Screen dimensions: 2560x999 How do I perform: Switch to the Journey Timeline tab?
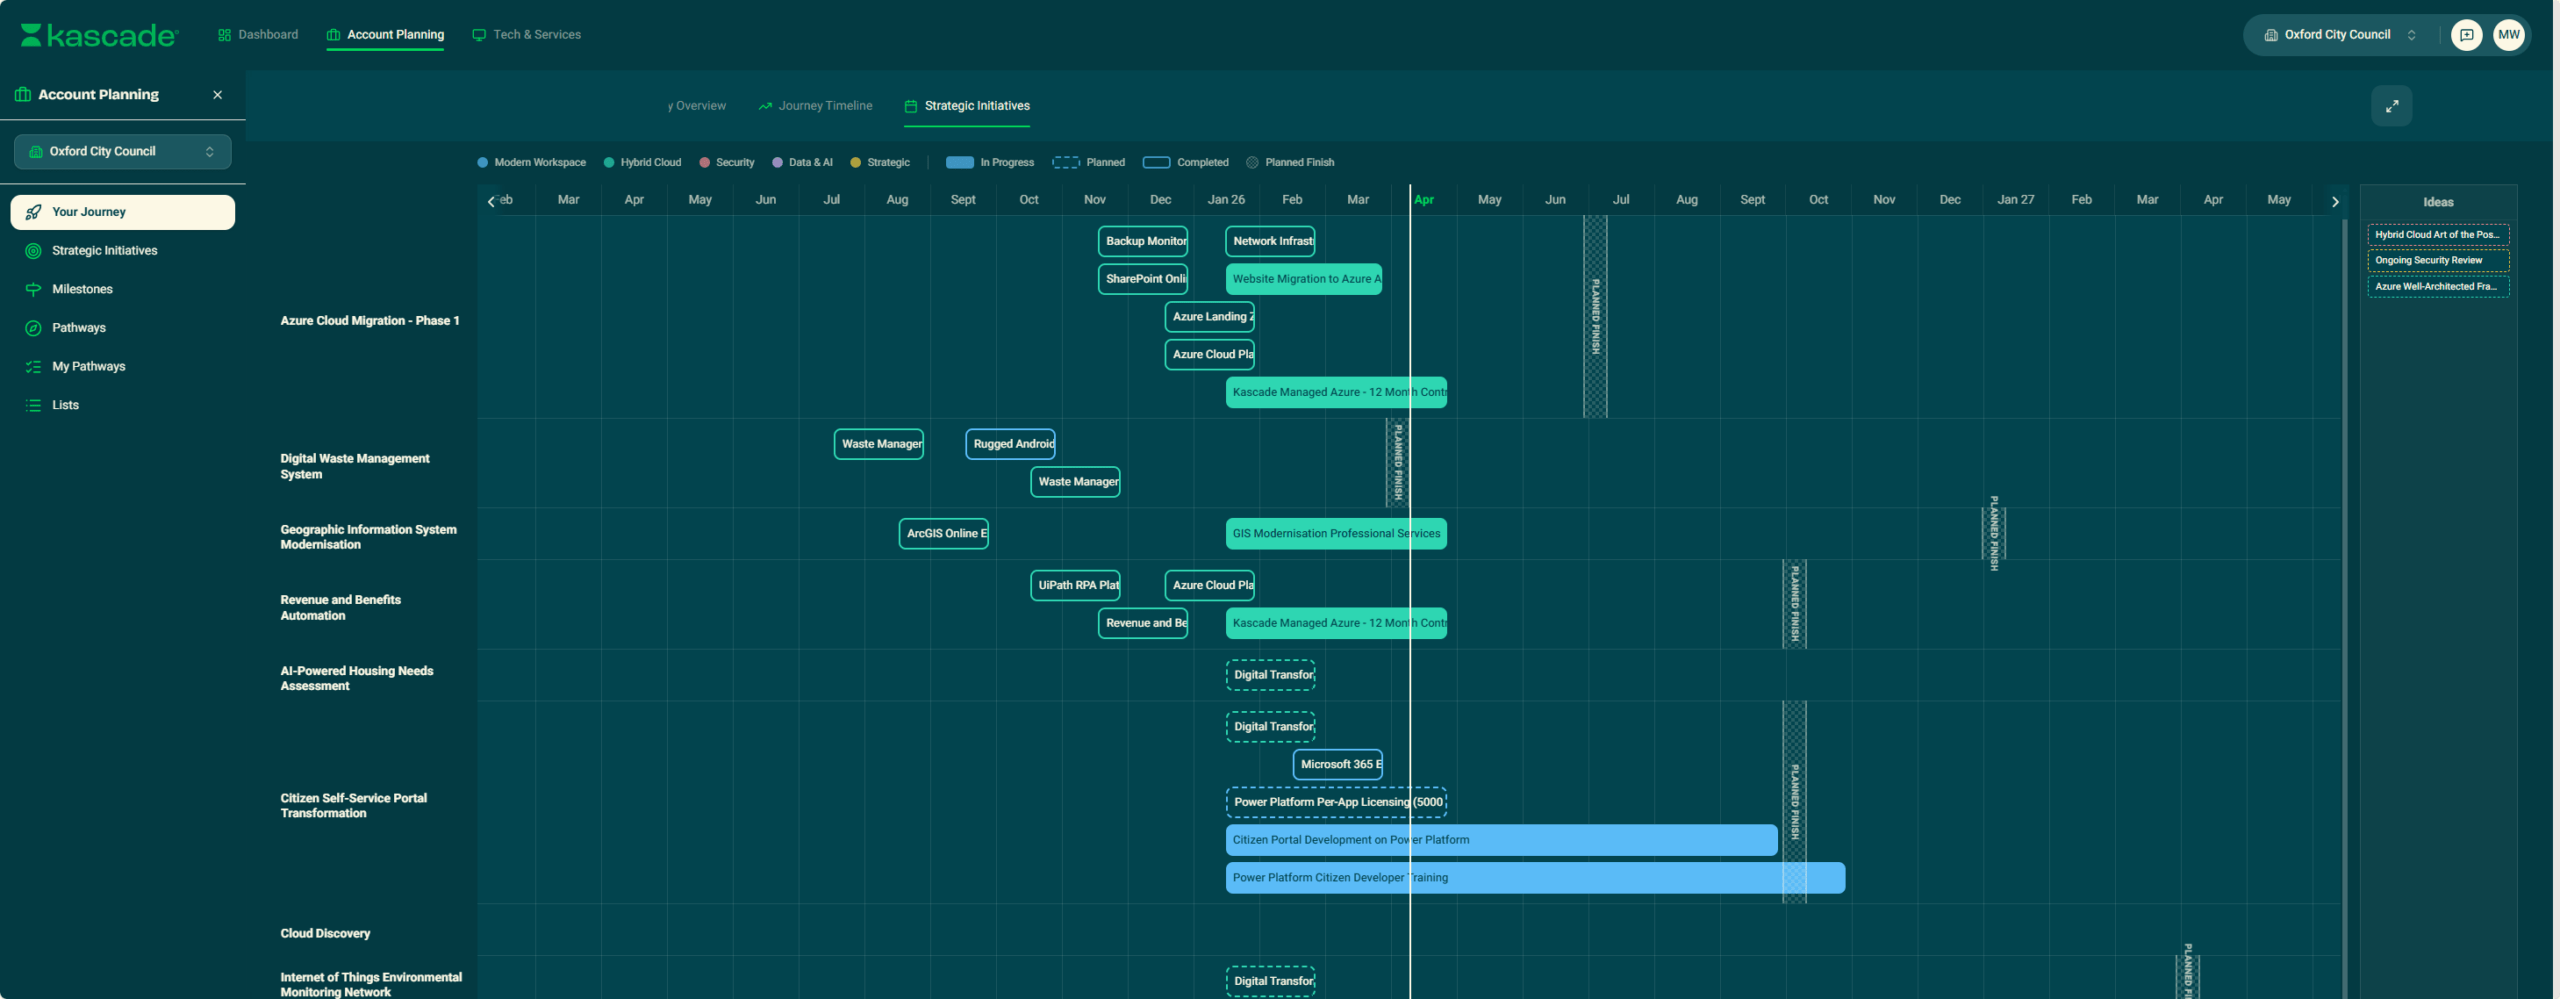pyautogui.click(x=815, y=106)
